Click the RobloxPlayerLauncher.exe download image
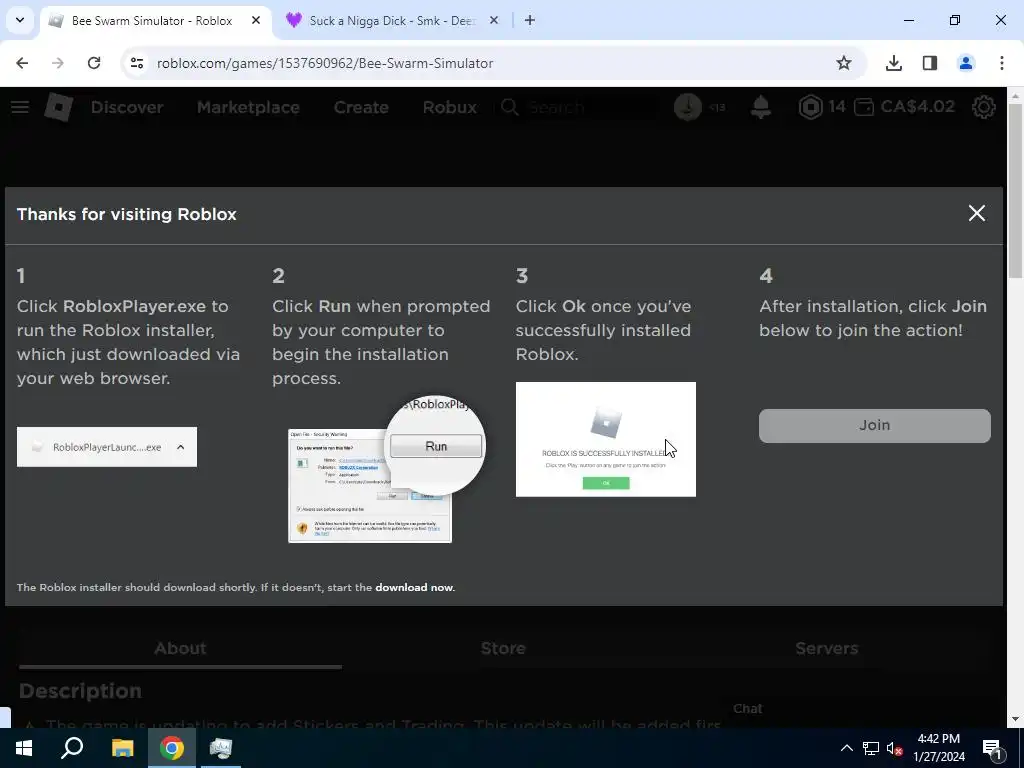The height and width of the screenshot is (768, 1024). tap(107, 447)
